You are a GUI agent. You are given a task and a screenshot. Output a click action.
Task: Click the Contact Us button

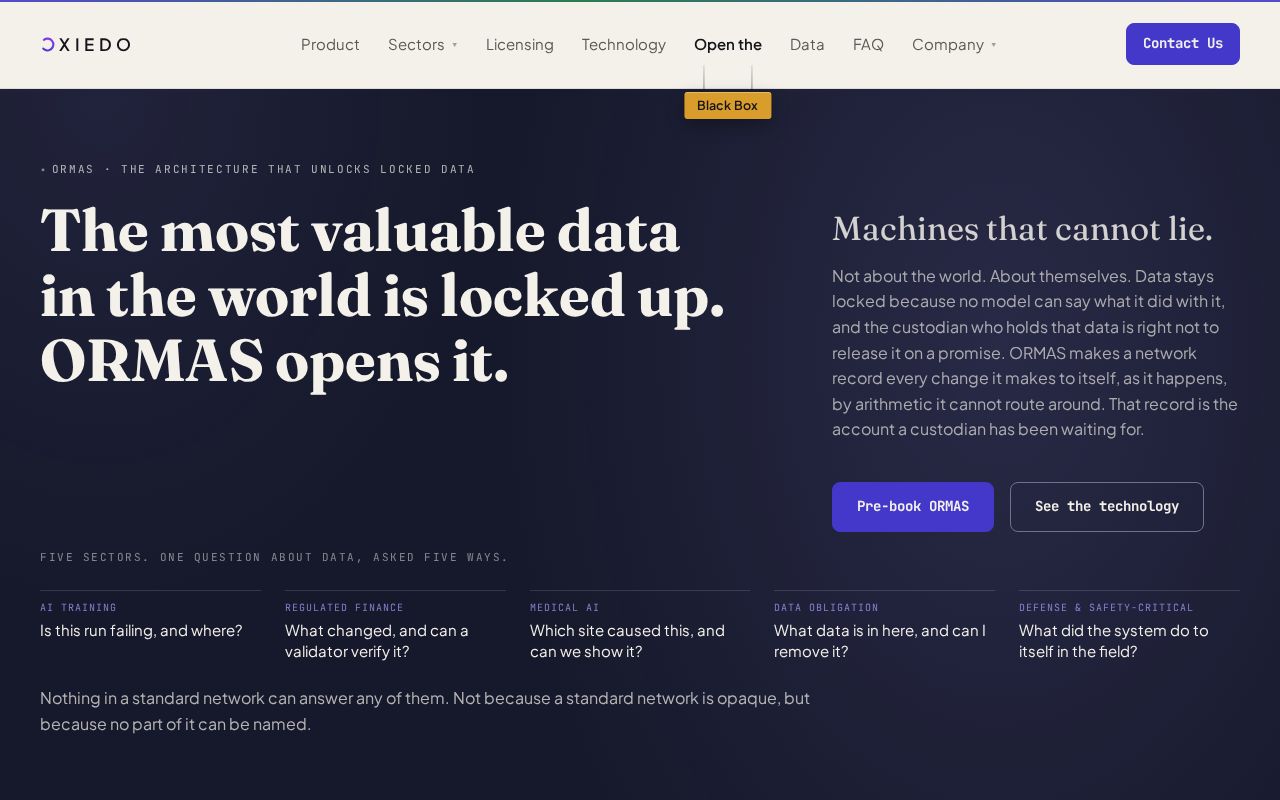1183,44
